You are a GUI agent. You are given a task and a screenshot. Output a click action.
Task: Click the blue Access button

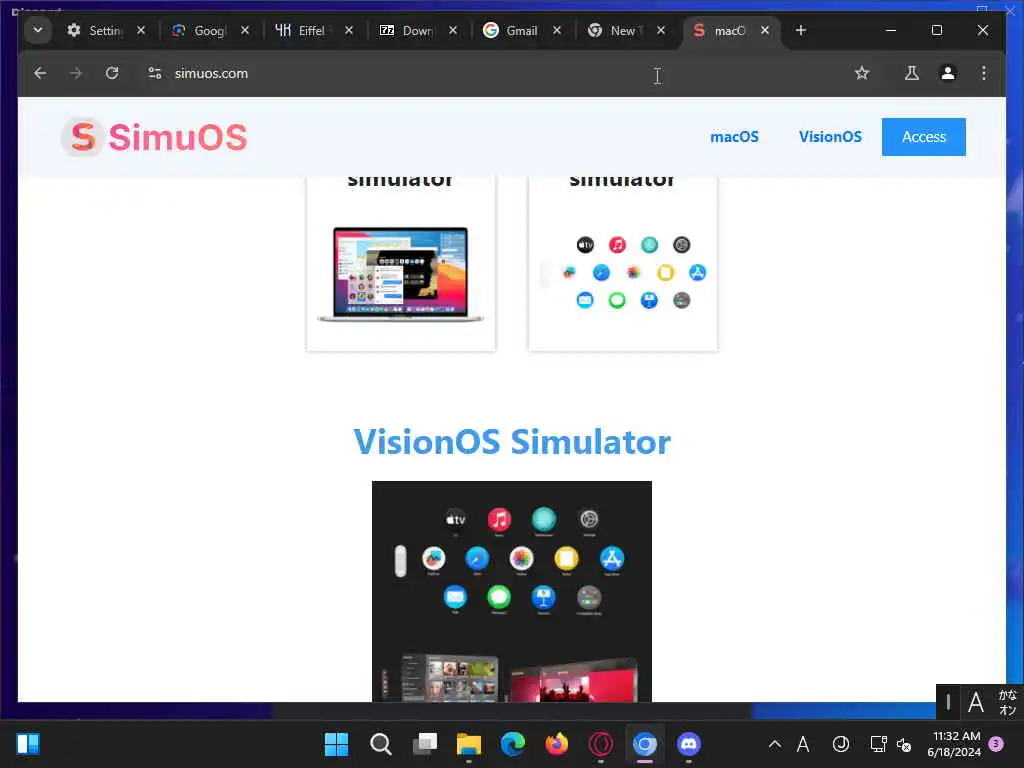pos(923,137)
